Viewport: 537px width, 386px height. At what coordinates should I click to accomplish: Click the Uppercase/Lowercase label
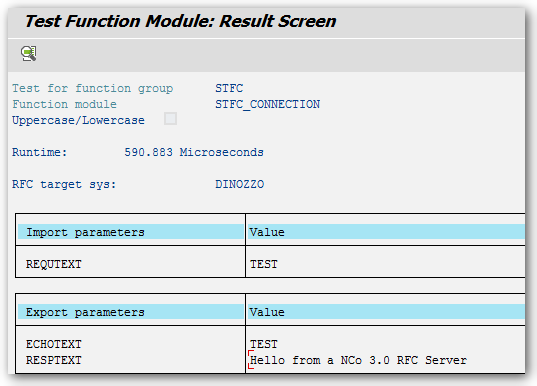78,120
